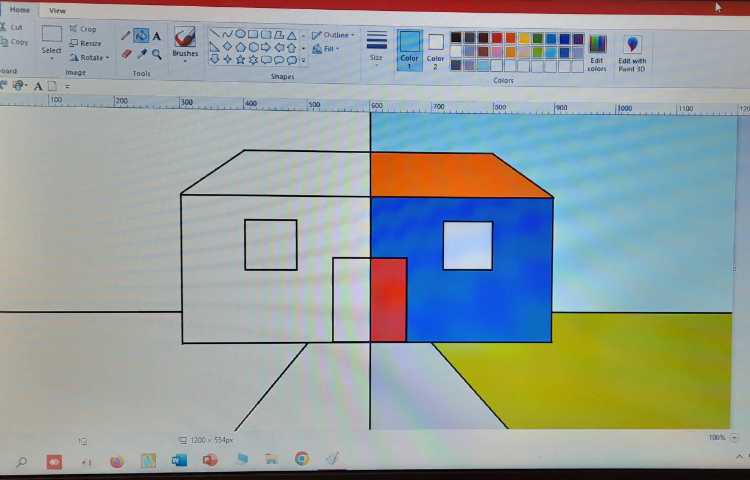
Task: Click the Crop button
Action: coord(84,29)
